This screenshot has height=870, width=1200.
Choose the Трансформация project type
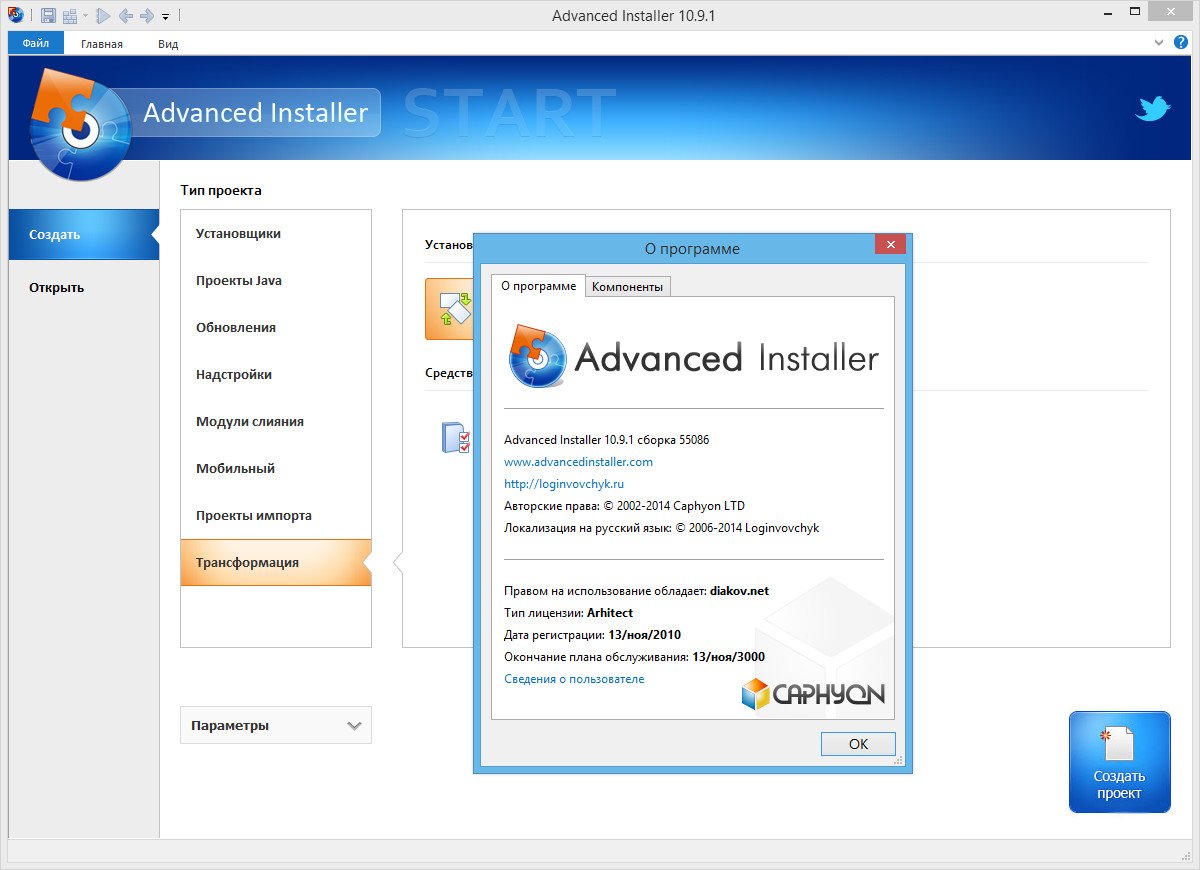[276, 563]
